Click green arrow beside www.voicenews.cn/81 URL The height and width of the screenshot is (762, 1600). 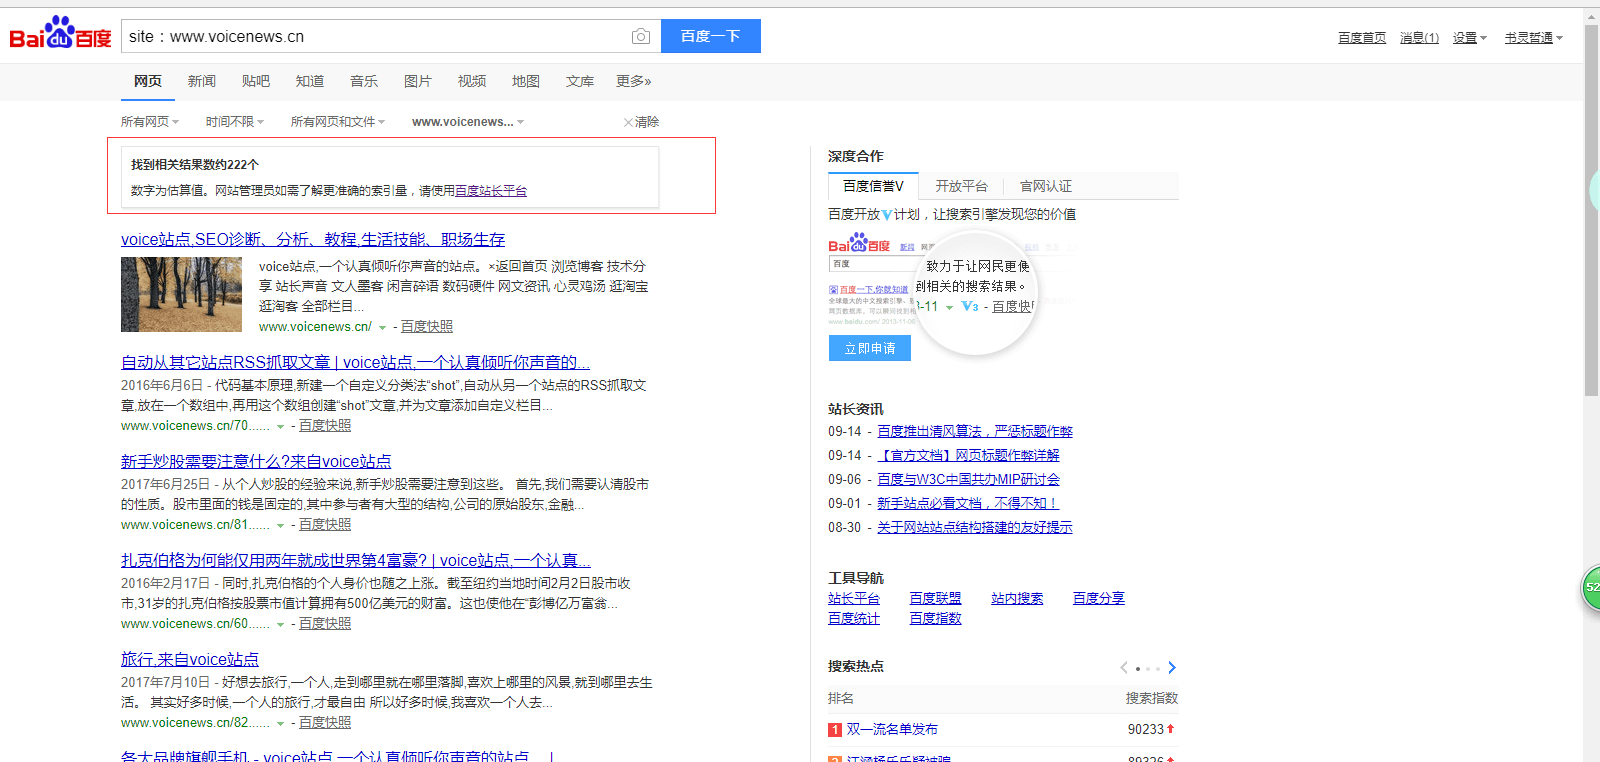pyautogui.click(x=280, y=526)
